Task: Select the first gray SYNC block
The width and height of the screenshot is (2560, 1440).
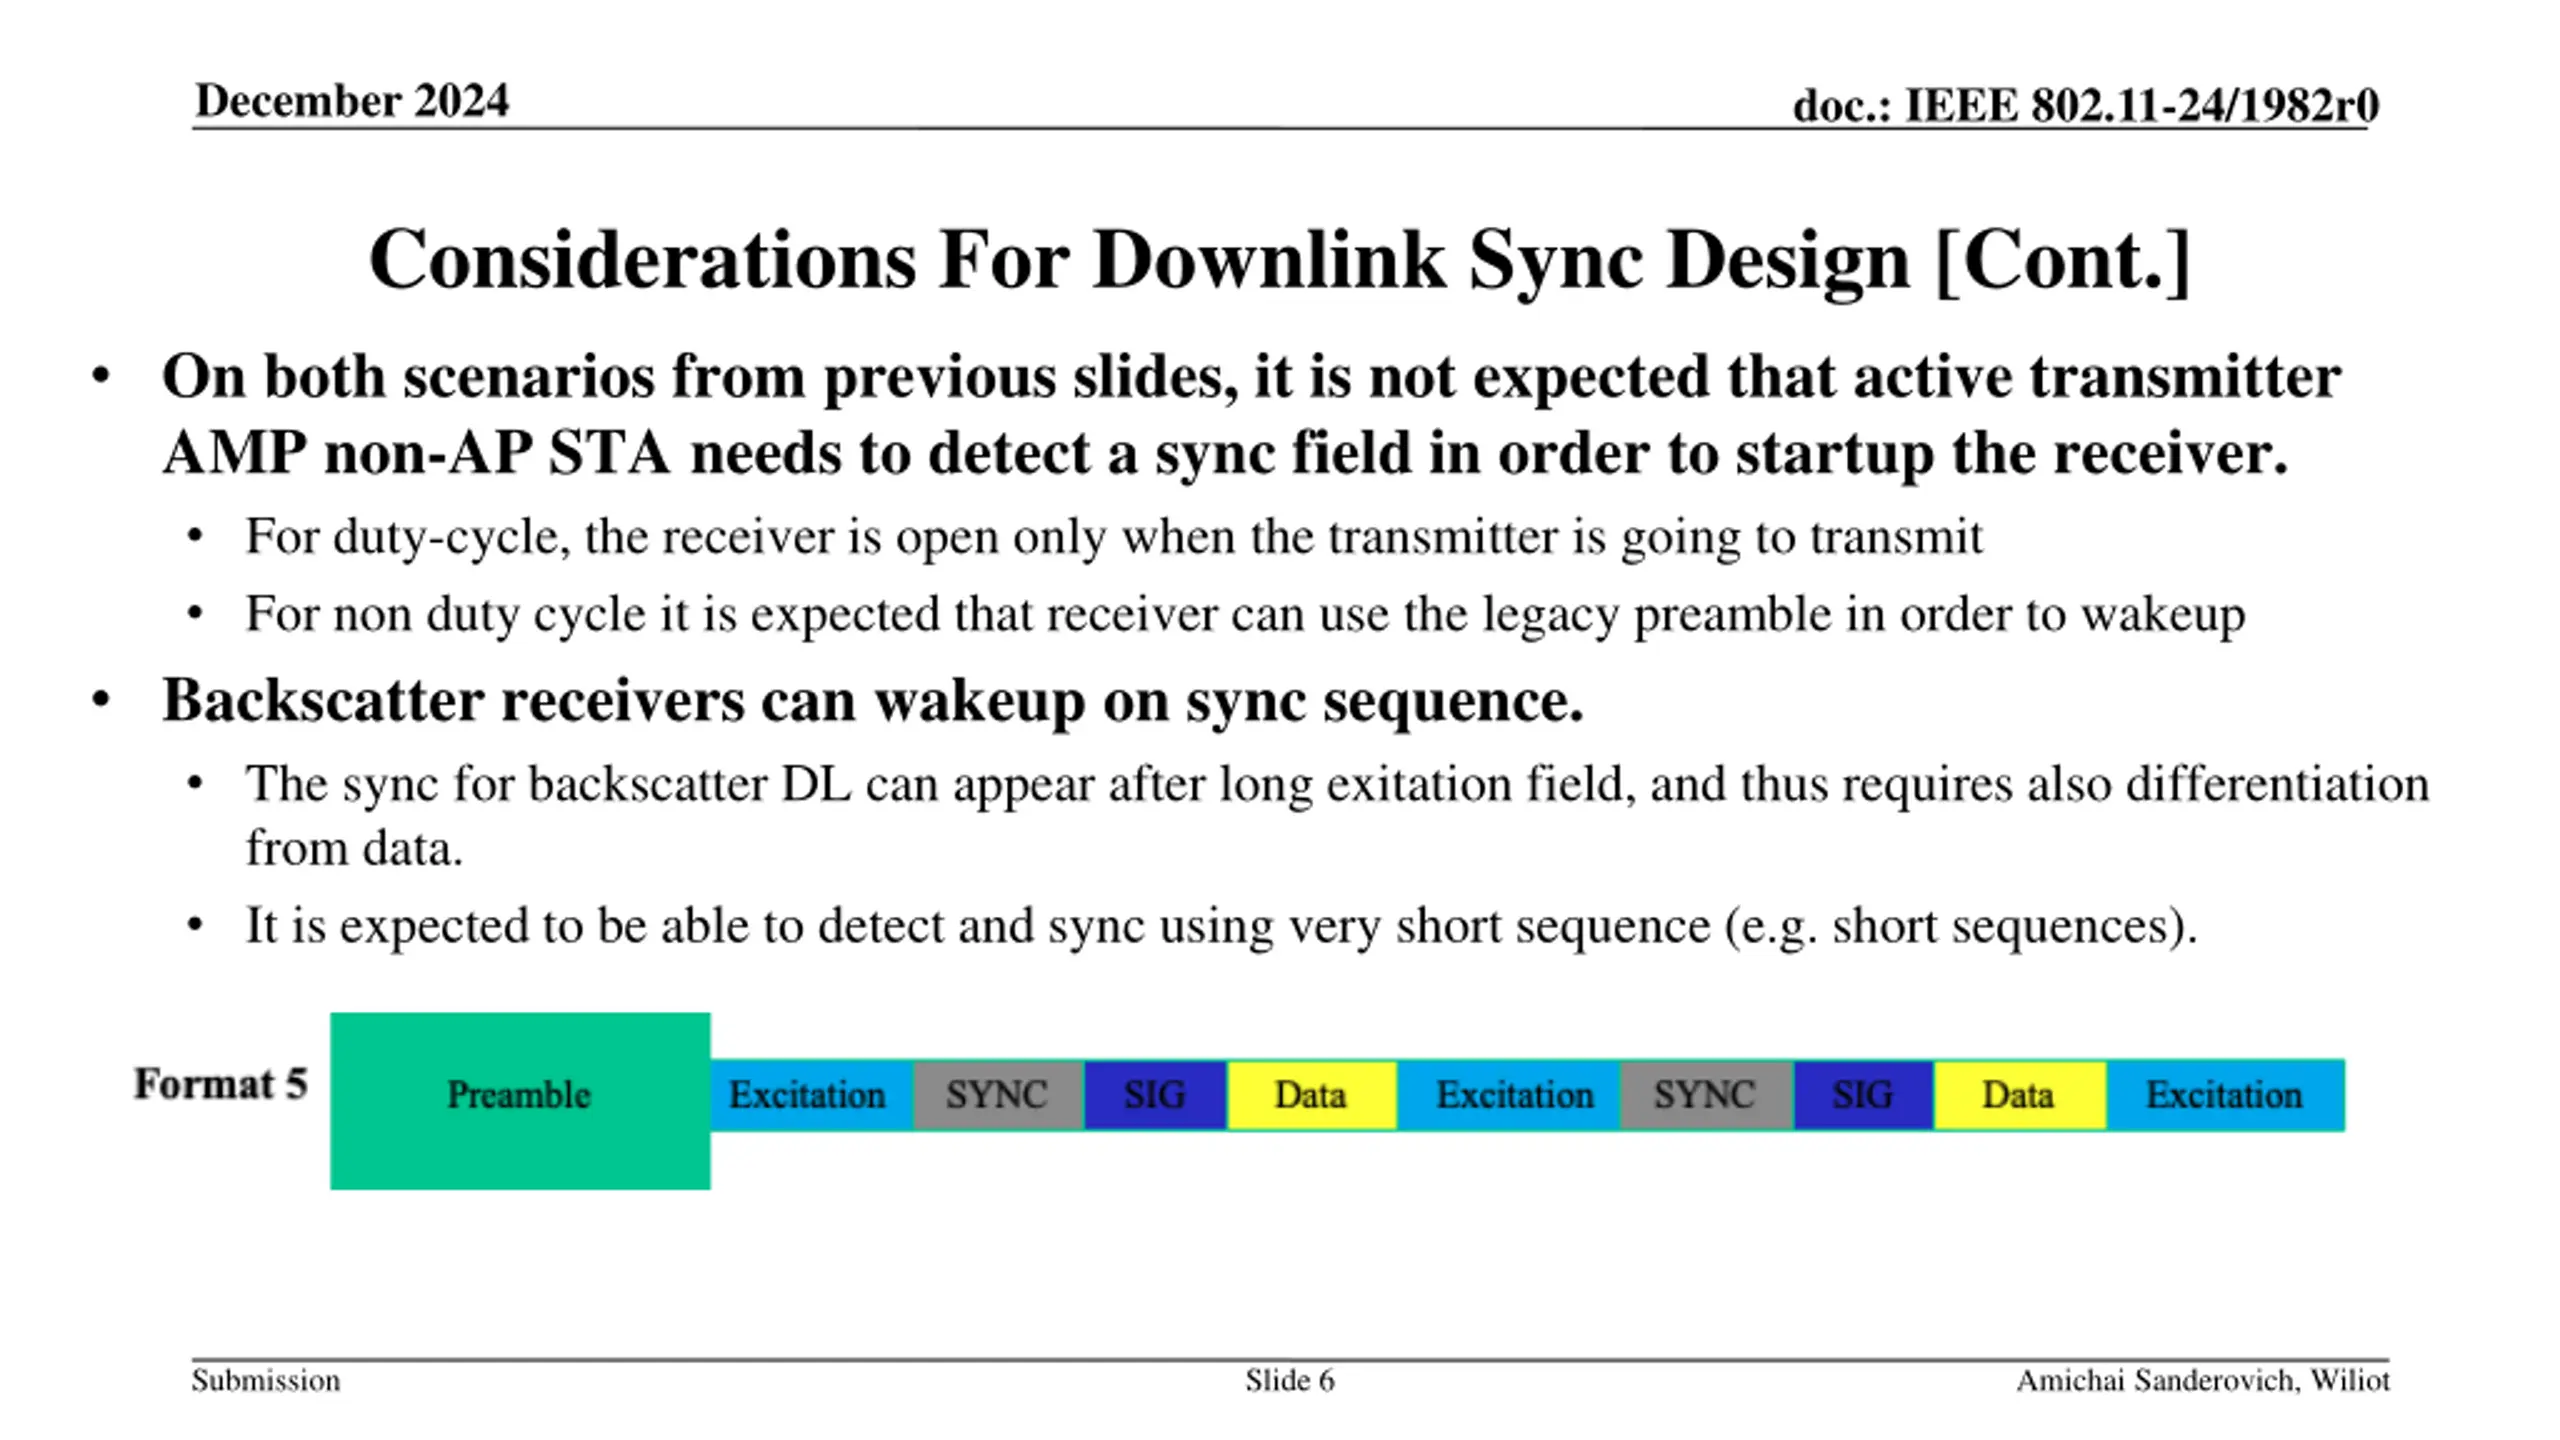Action: tap(997, 1095)
